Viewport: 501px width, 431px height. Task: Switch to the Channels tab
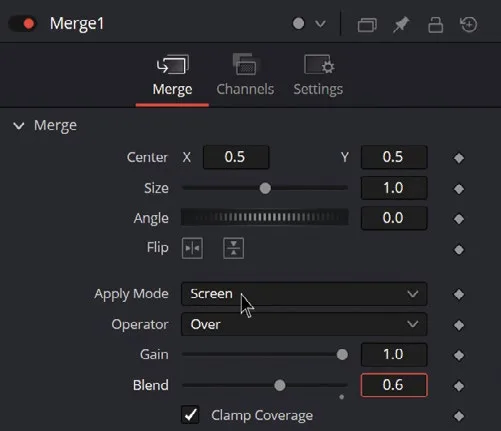point(245,75)
